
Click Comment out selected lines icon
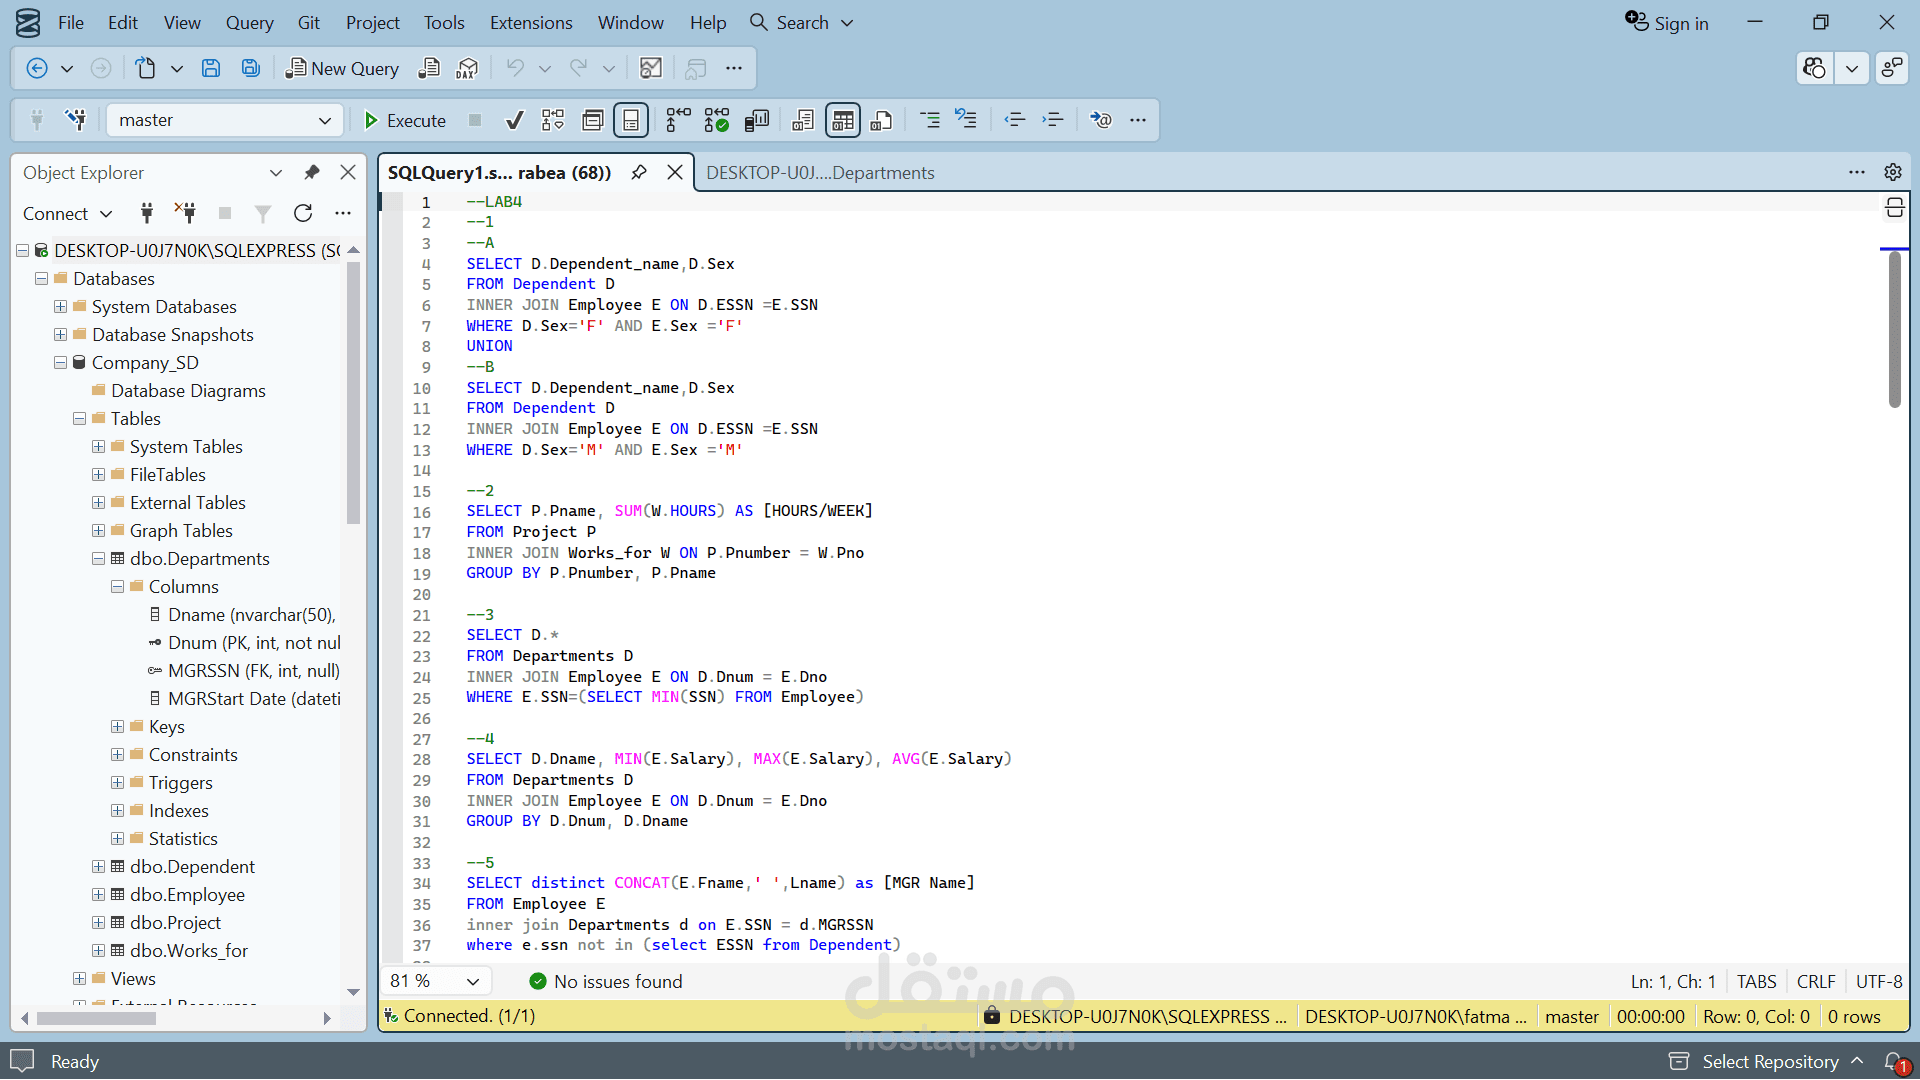[930, 120]
